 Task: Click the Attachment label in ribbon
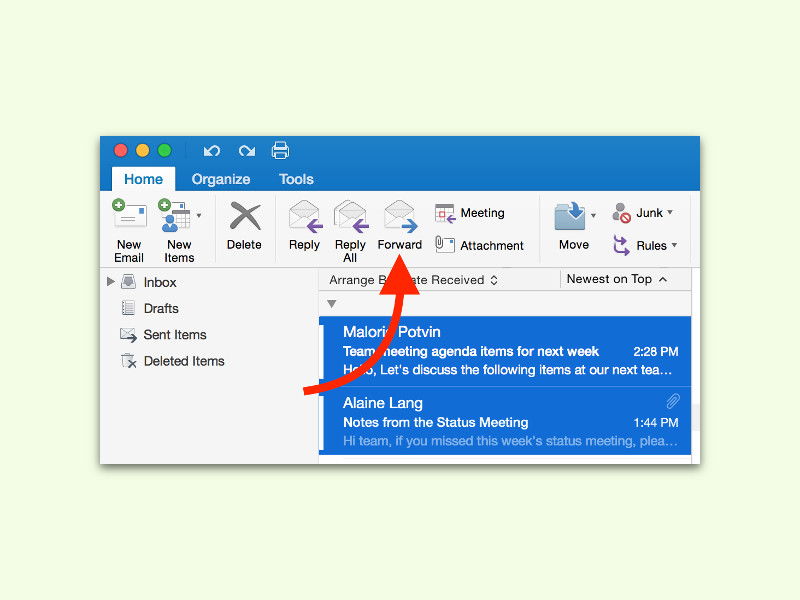click(x=492, y=245)
